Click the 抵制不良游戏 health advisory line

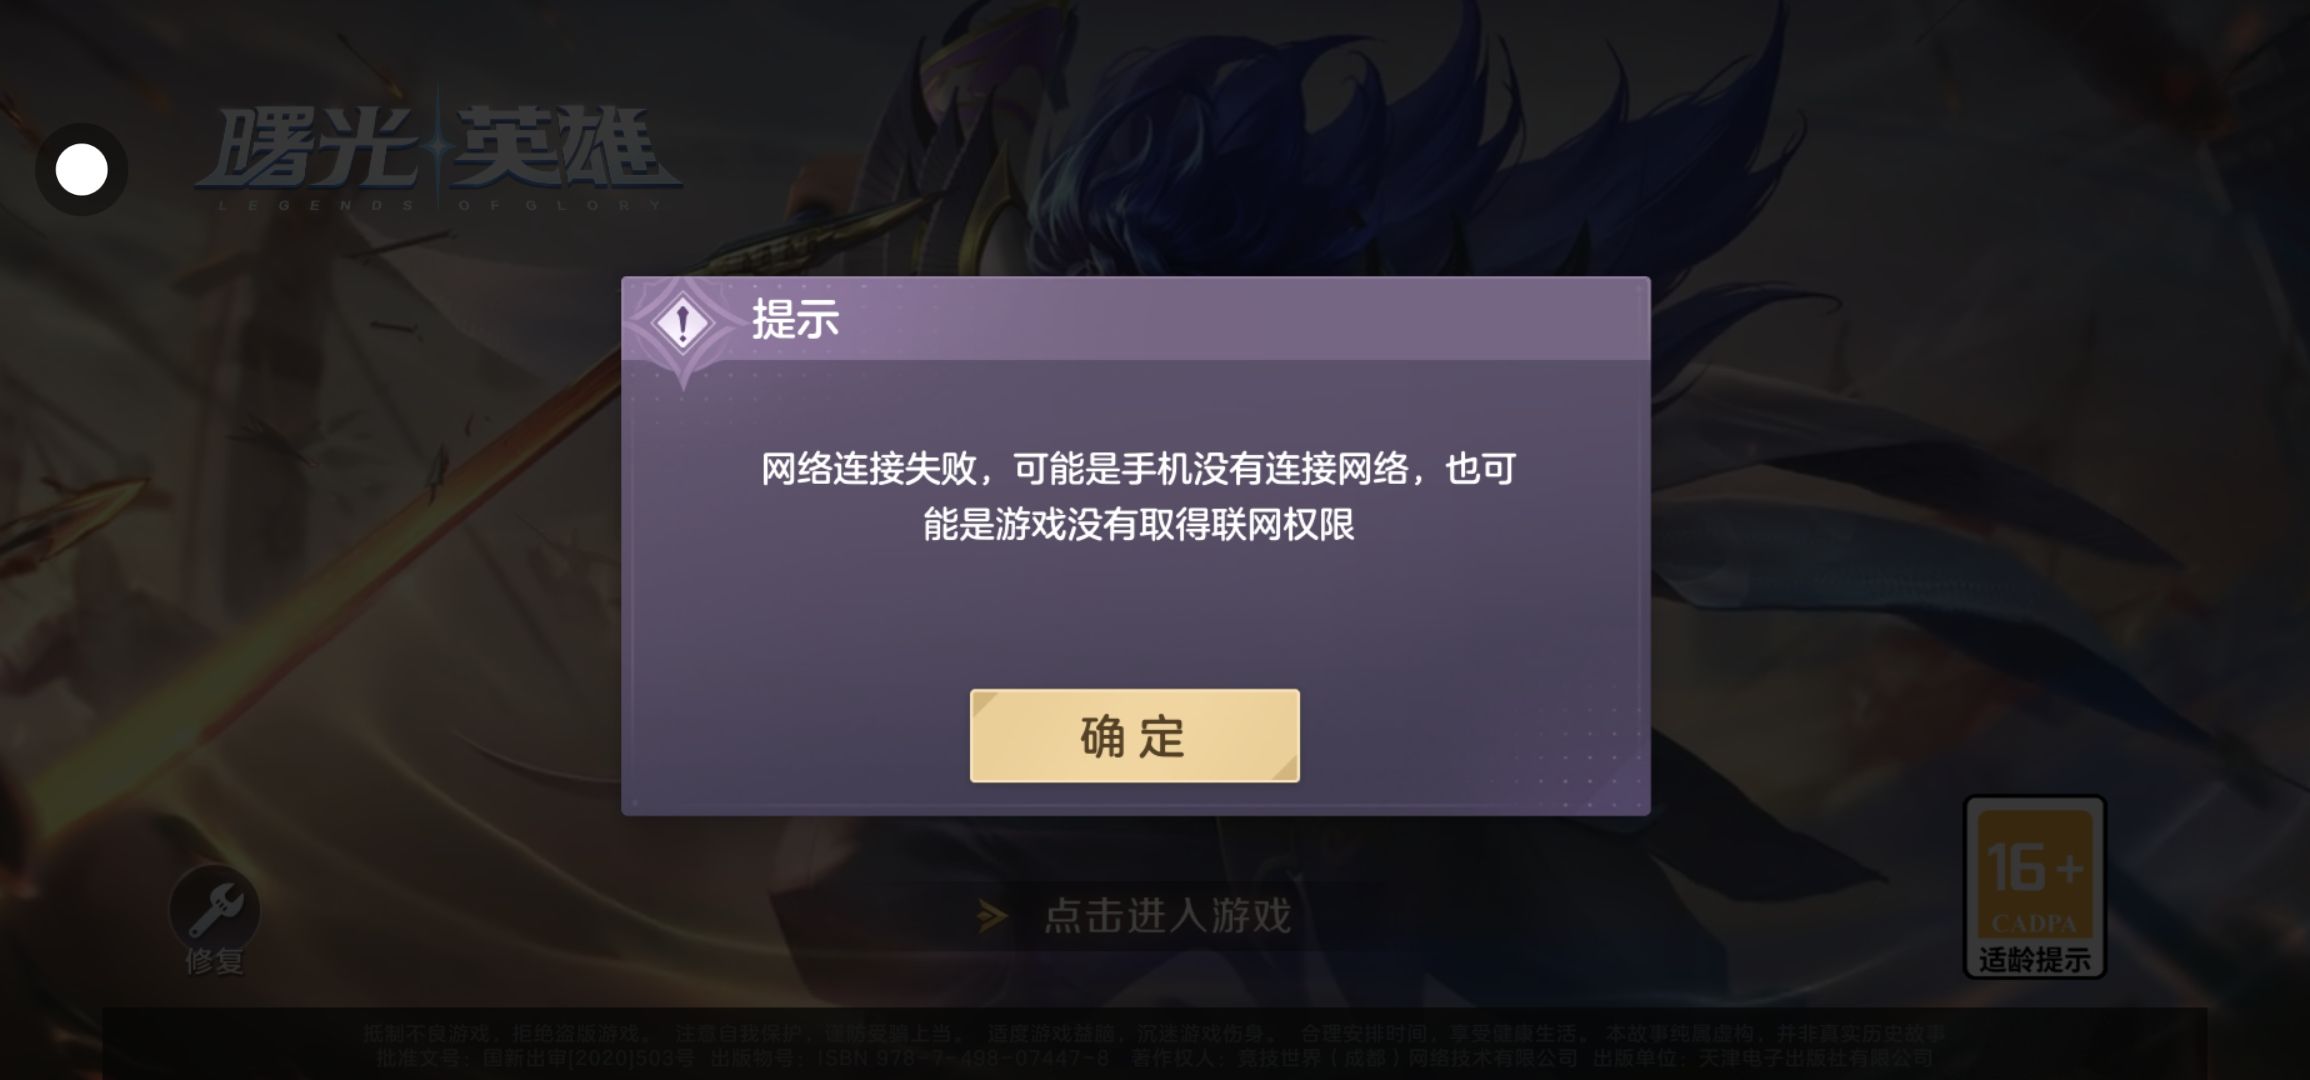pos(1155,1033)
